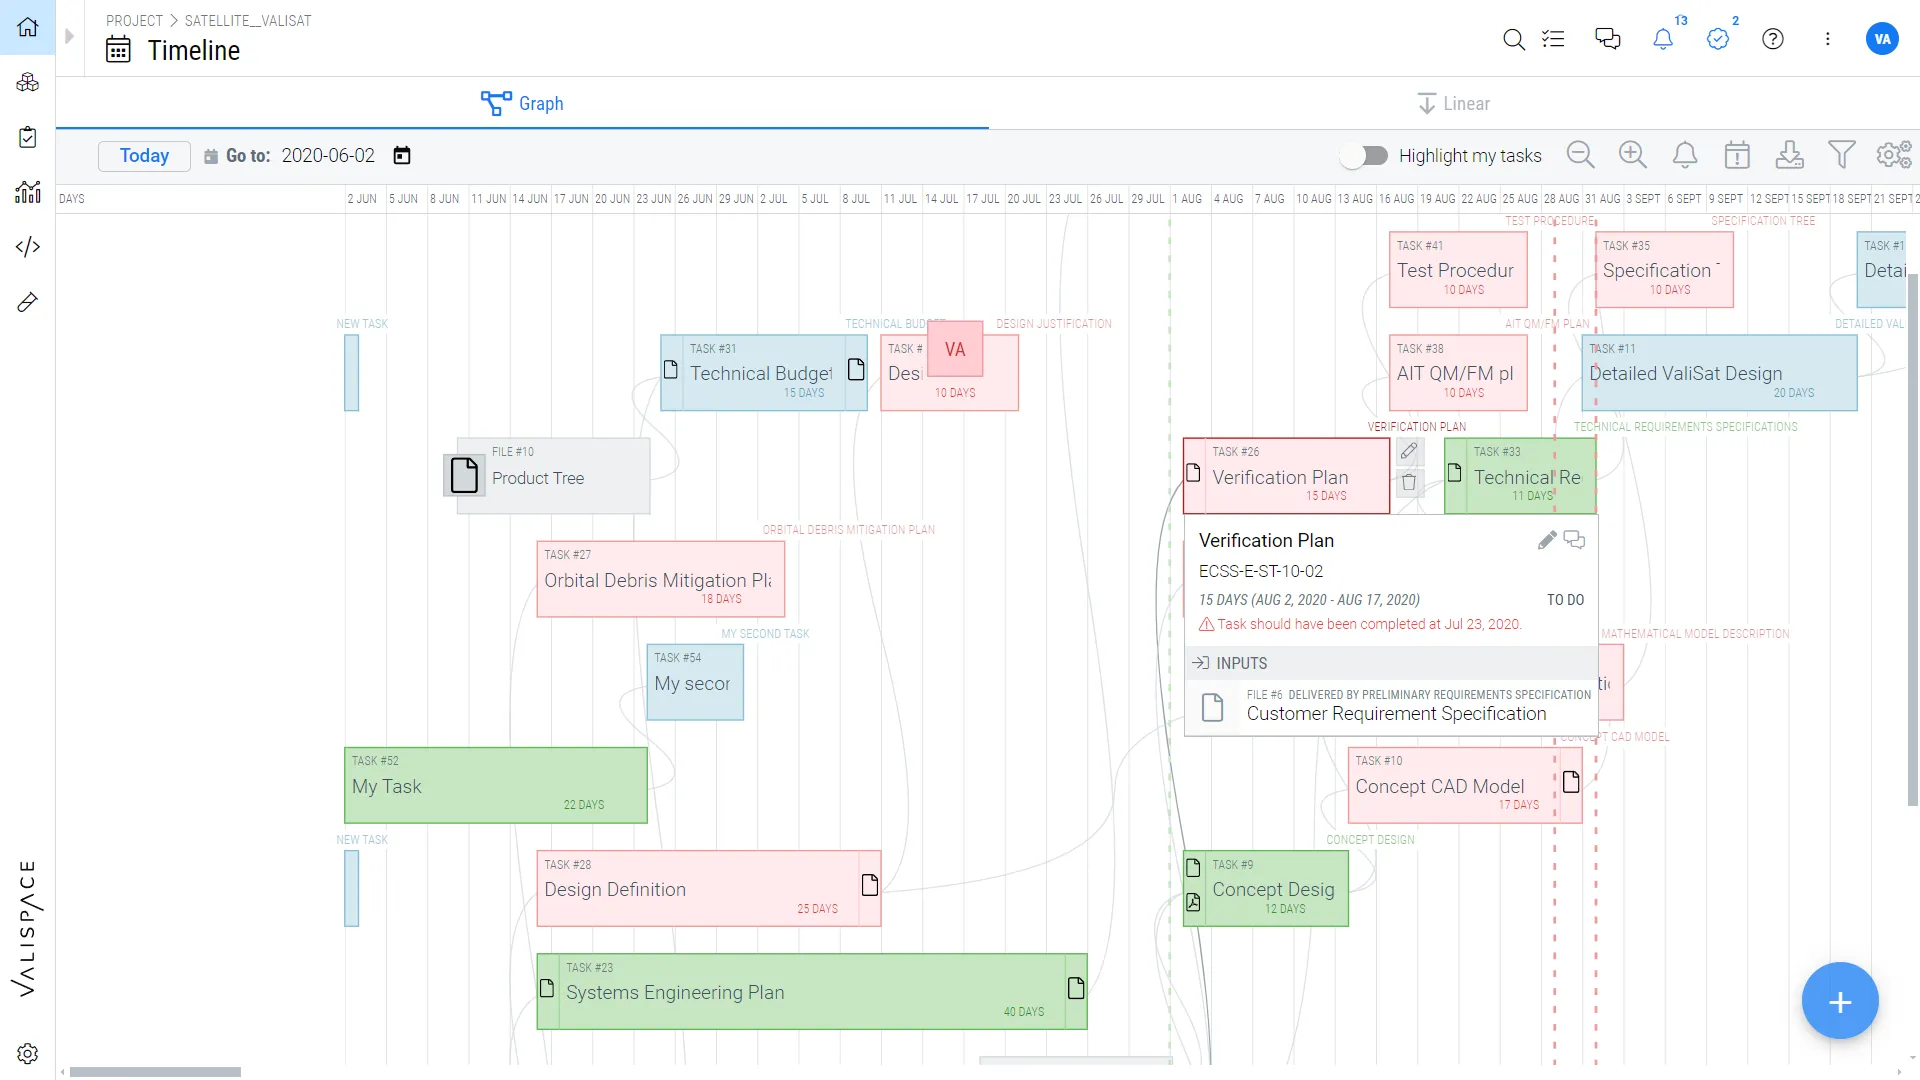Open the three-dot more options menu
Image resolution: width=1920 pixels, height=1080 pixels.
pos(1827,39)
